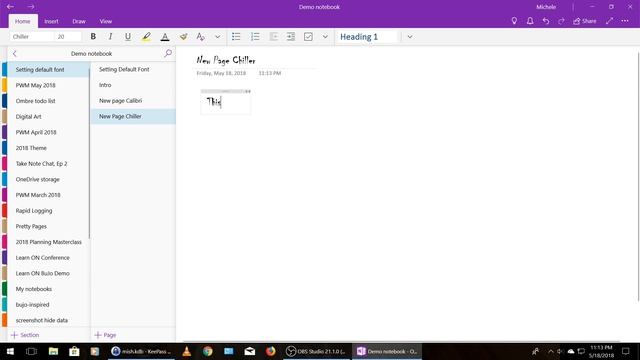Increase paragraph indent
This screenshot has width=640, height=360.
[x=291, y=37]
